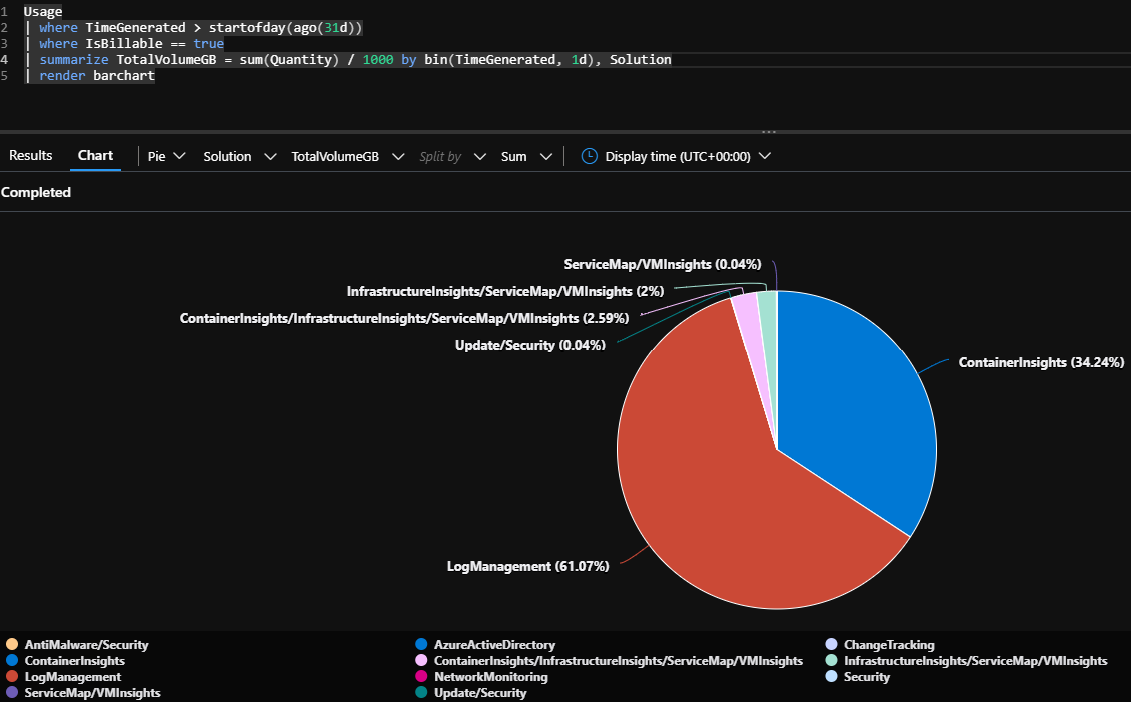This screenshot has width=1131, height=702.
Task: Click the NetworkMonitoring legend dot icon
Action: (x=422, y=676)
